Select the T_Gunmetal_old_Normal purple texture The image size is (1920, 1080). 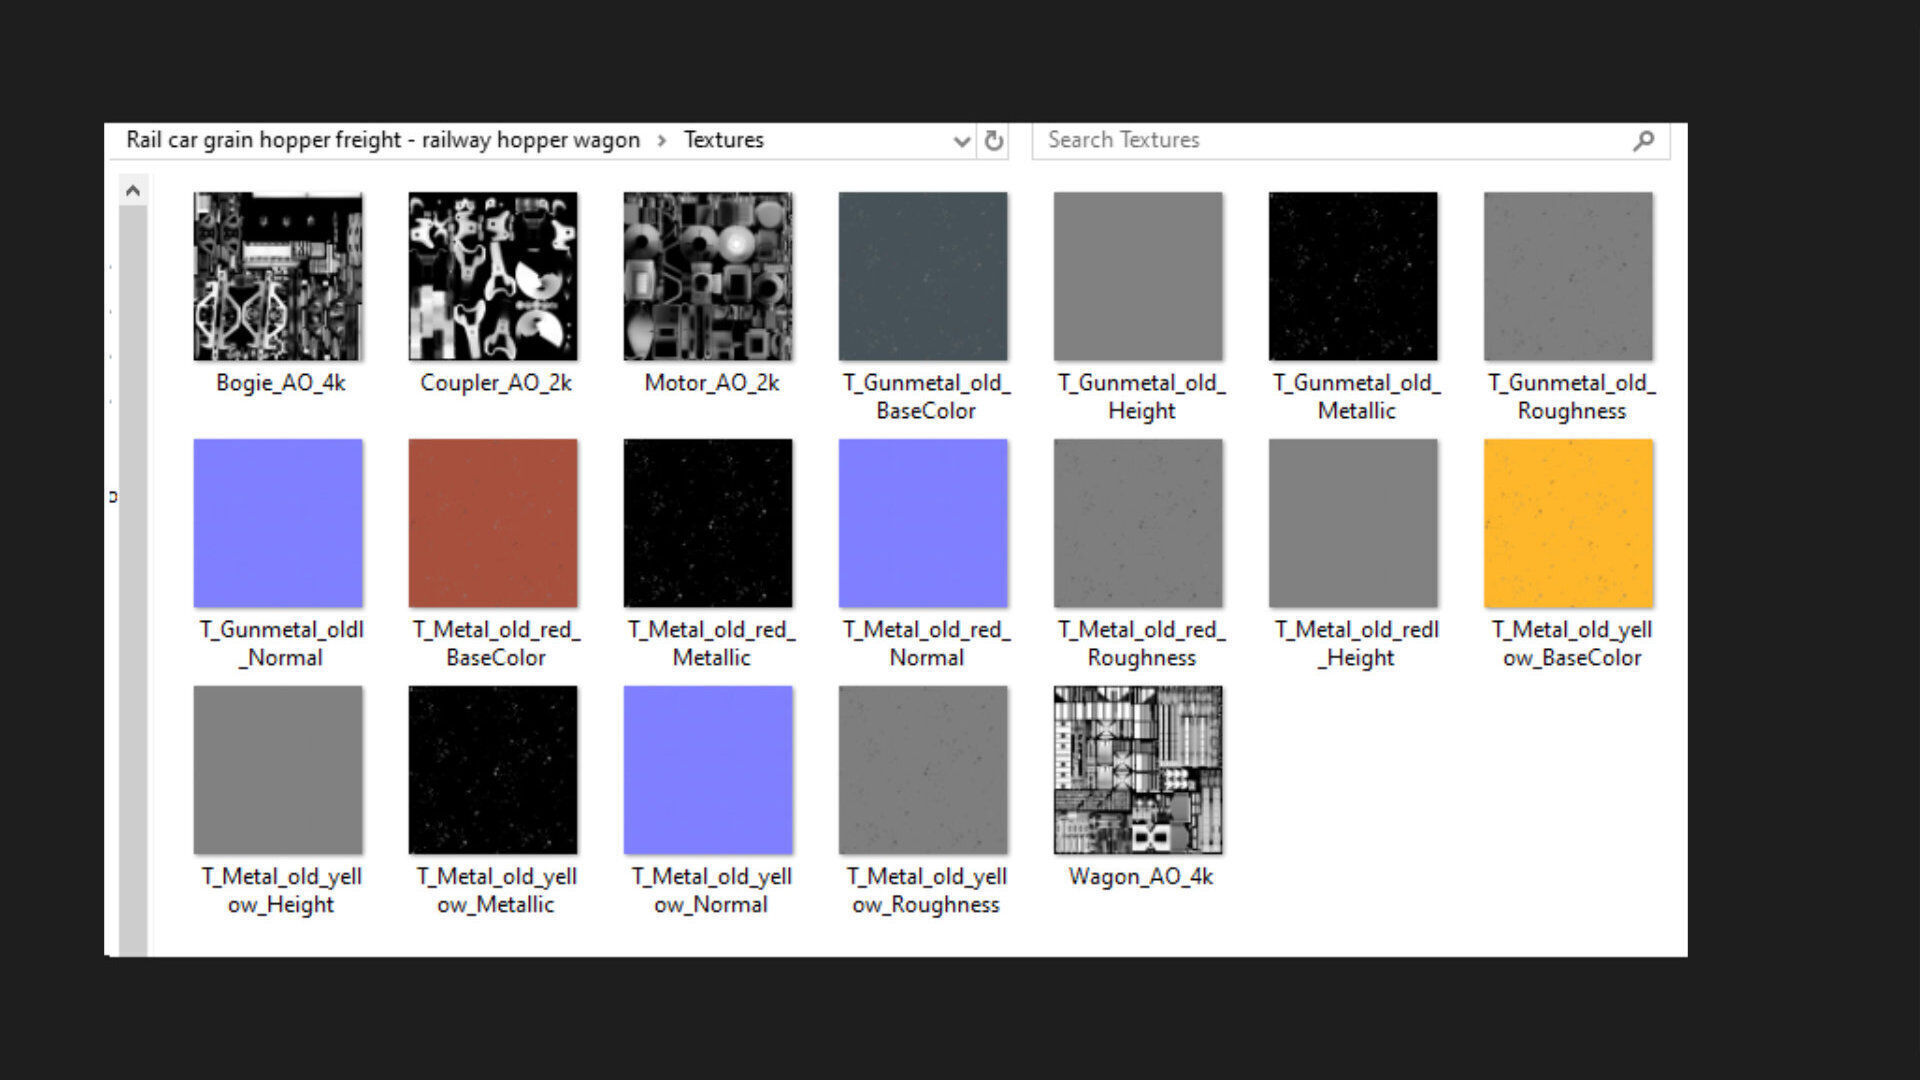click(x=278, y=523)
